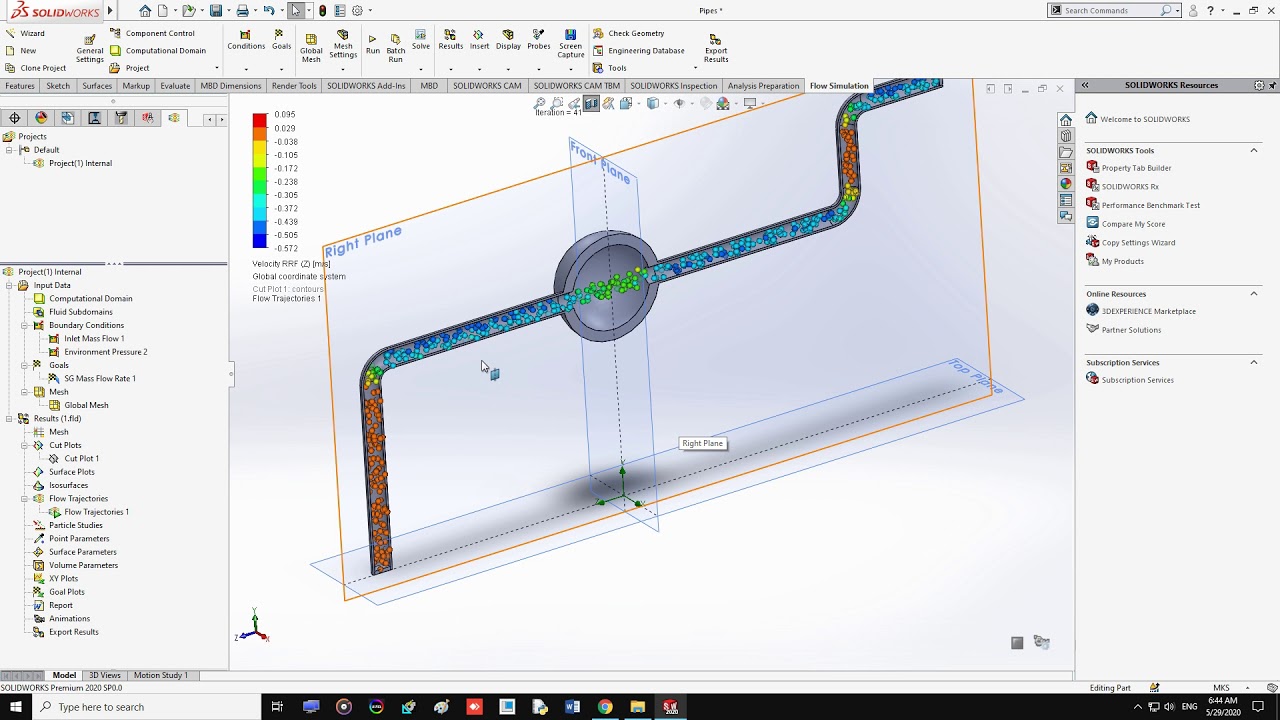
Task: Click Export Results in the ribbon
Action: coord(716,48)
